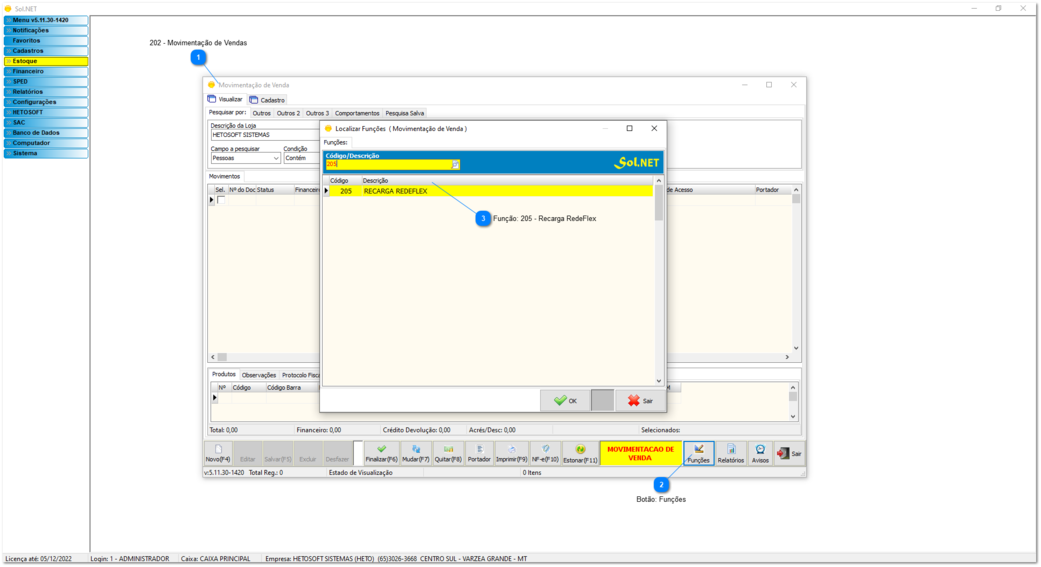Click Sair in Localizar Funções dialog

tap(641, 400)
